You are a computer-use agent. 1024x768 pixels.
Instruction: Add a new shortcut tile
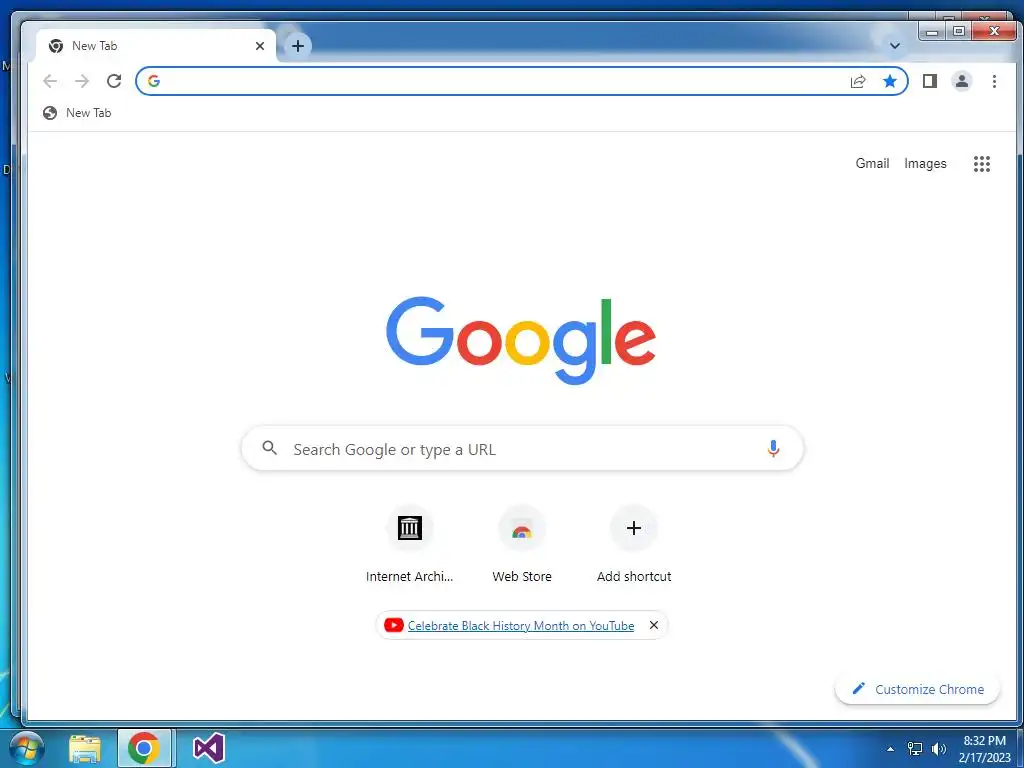pyautogui.click(x=633, y=544)
